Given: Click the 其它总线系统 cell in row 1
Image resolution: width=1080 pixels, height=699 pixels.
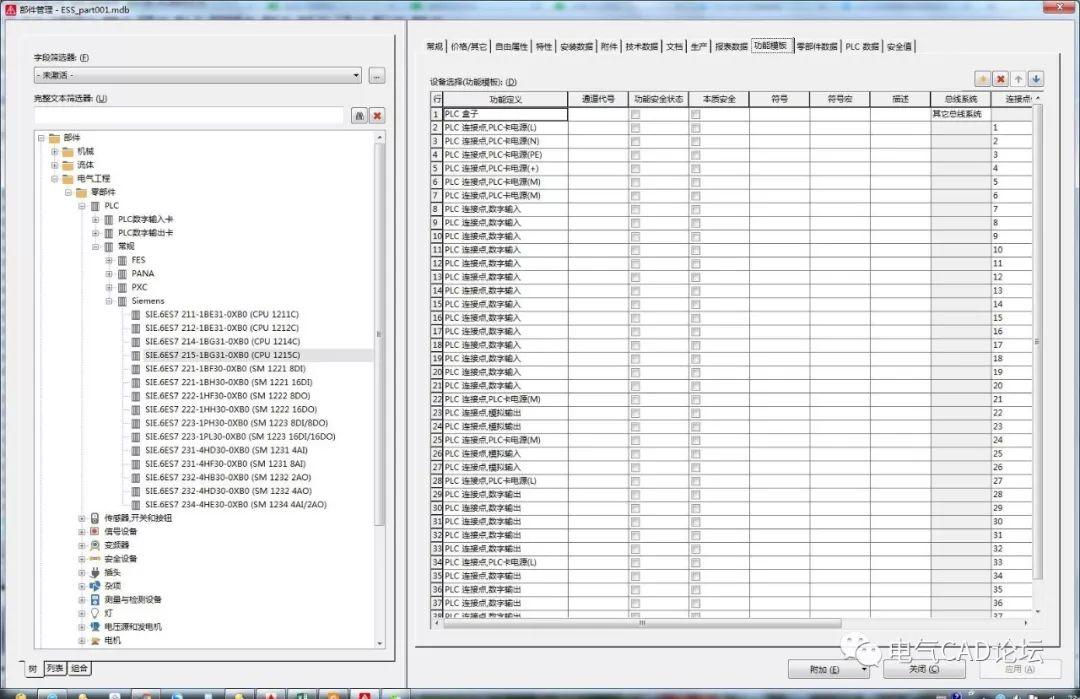Looking at the screenshot, I should (x=960, y=114).
